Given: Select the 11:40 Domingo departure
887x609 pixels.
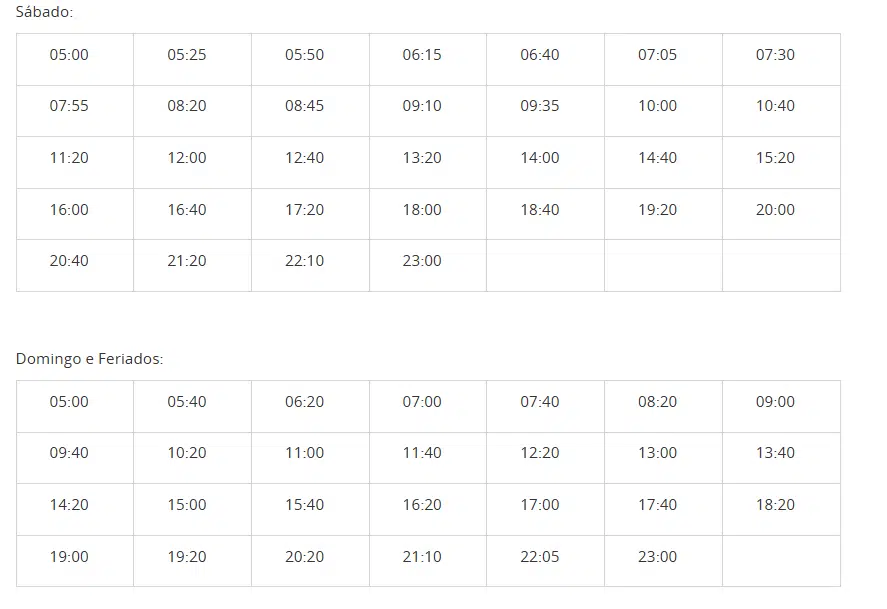Looking at the screenshot, I should (x=422, y=453).
